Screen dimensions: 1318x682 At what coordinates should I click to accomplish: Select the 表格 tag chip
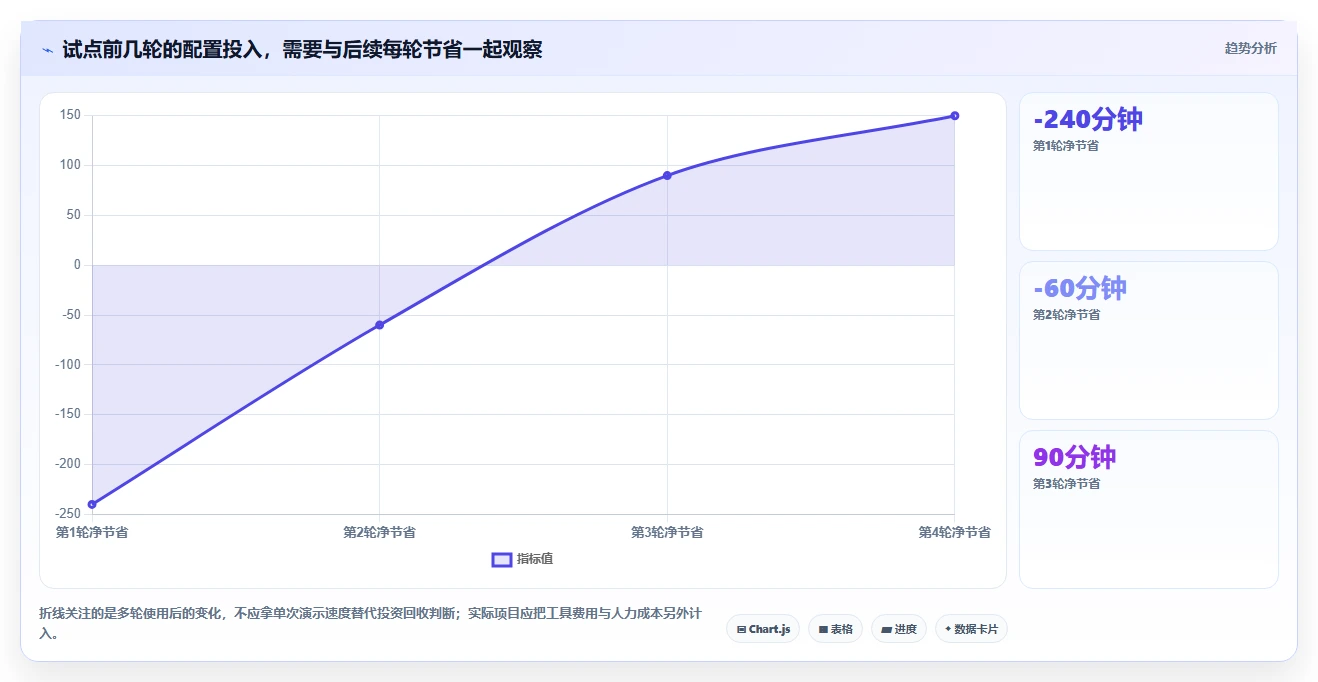[835, 629]
